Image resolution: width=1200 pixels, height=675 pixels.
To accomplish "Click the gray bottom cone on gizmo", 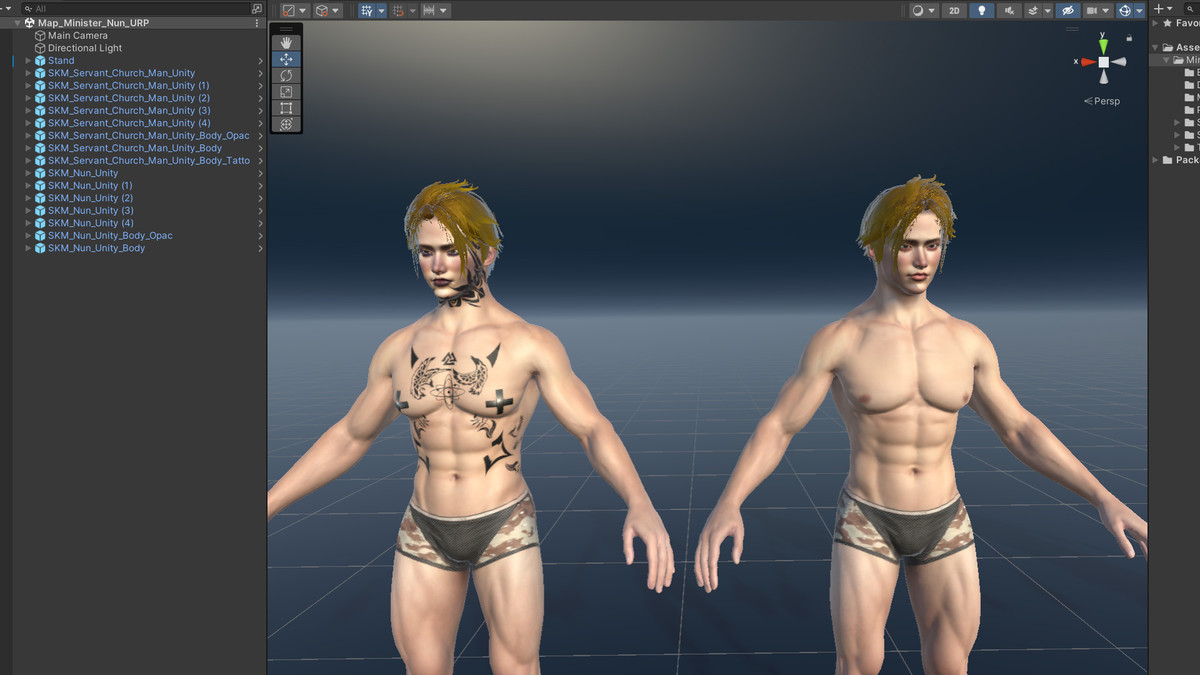I will 1103,79.
